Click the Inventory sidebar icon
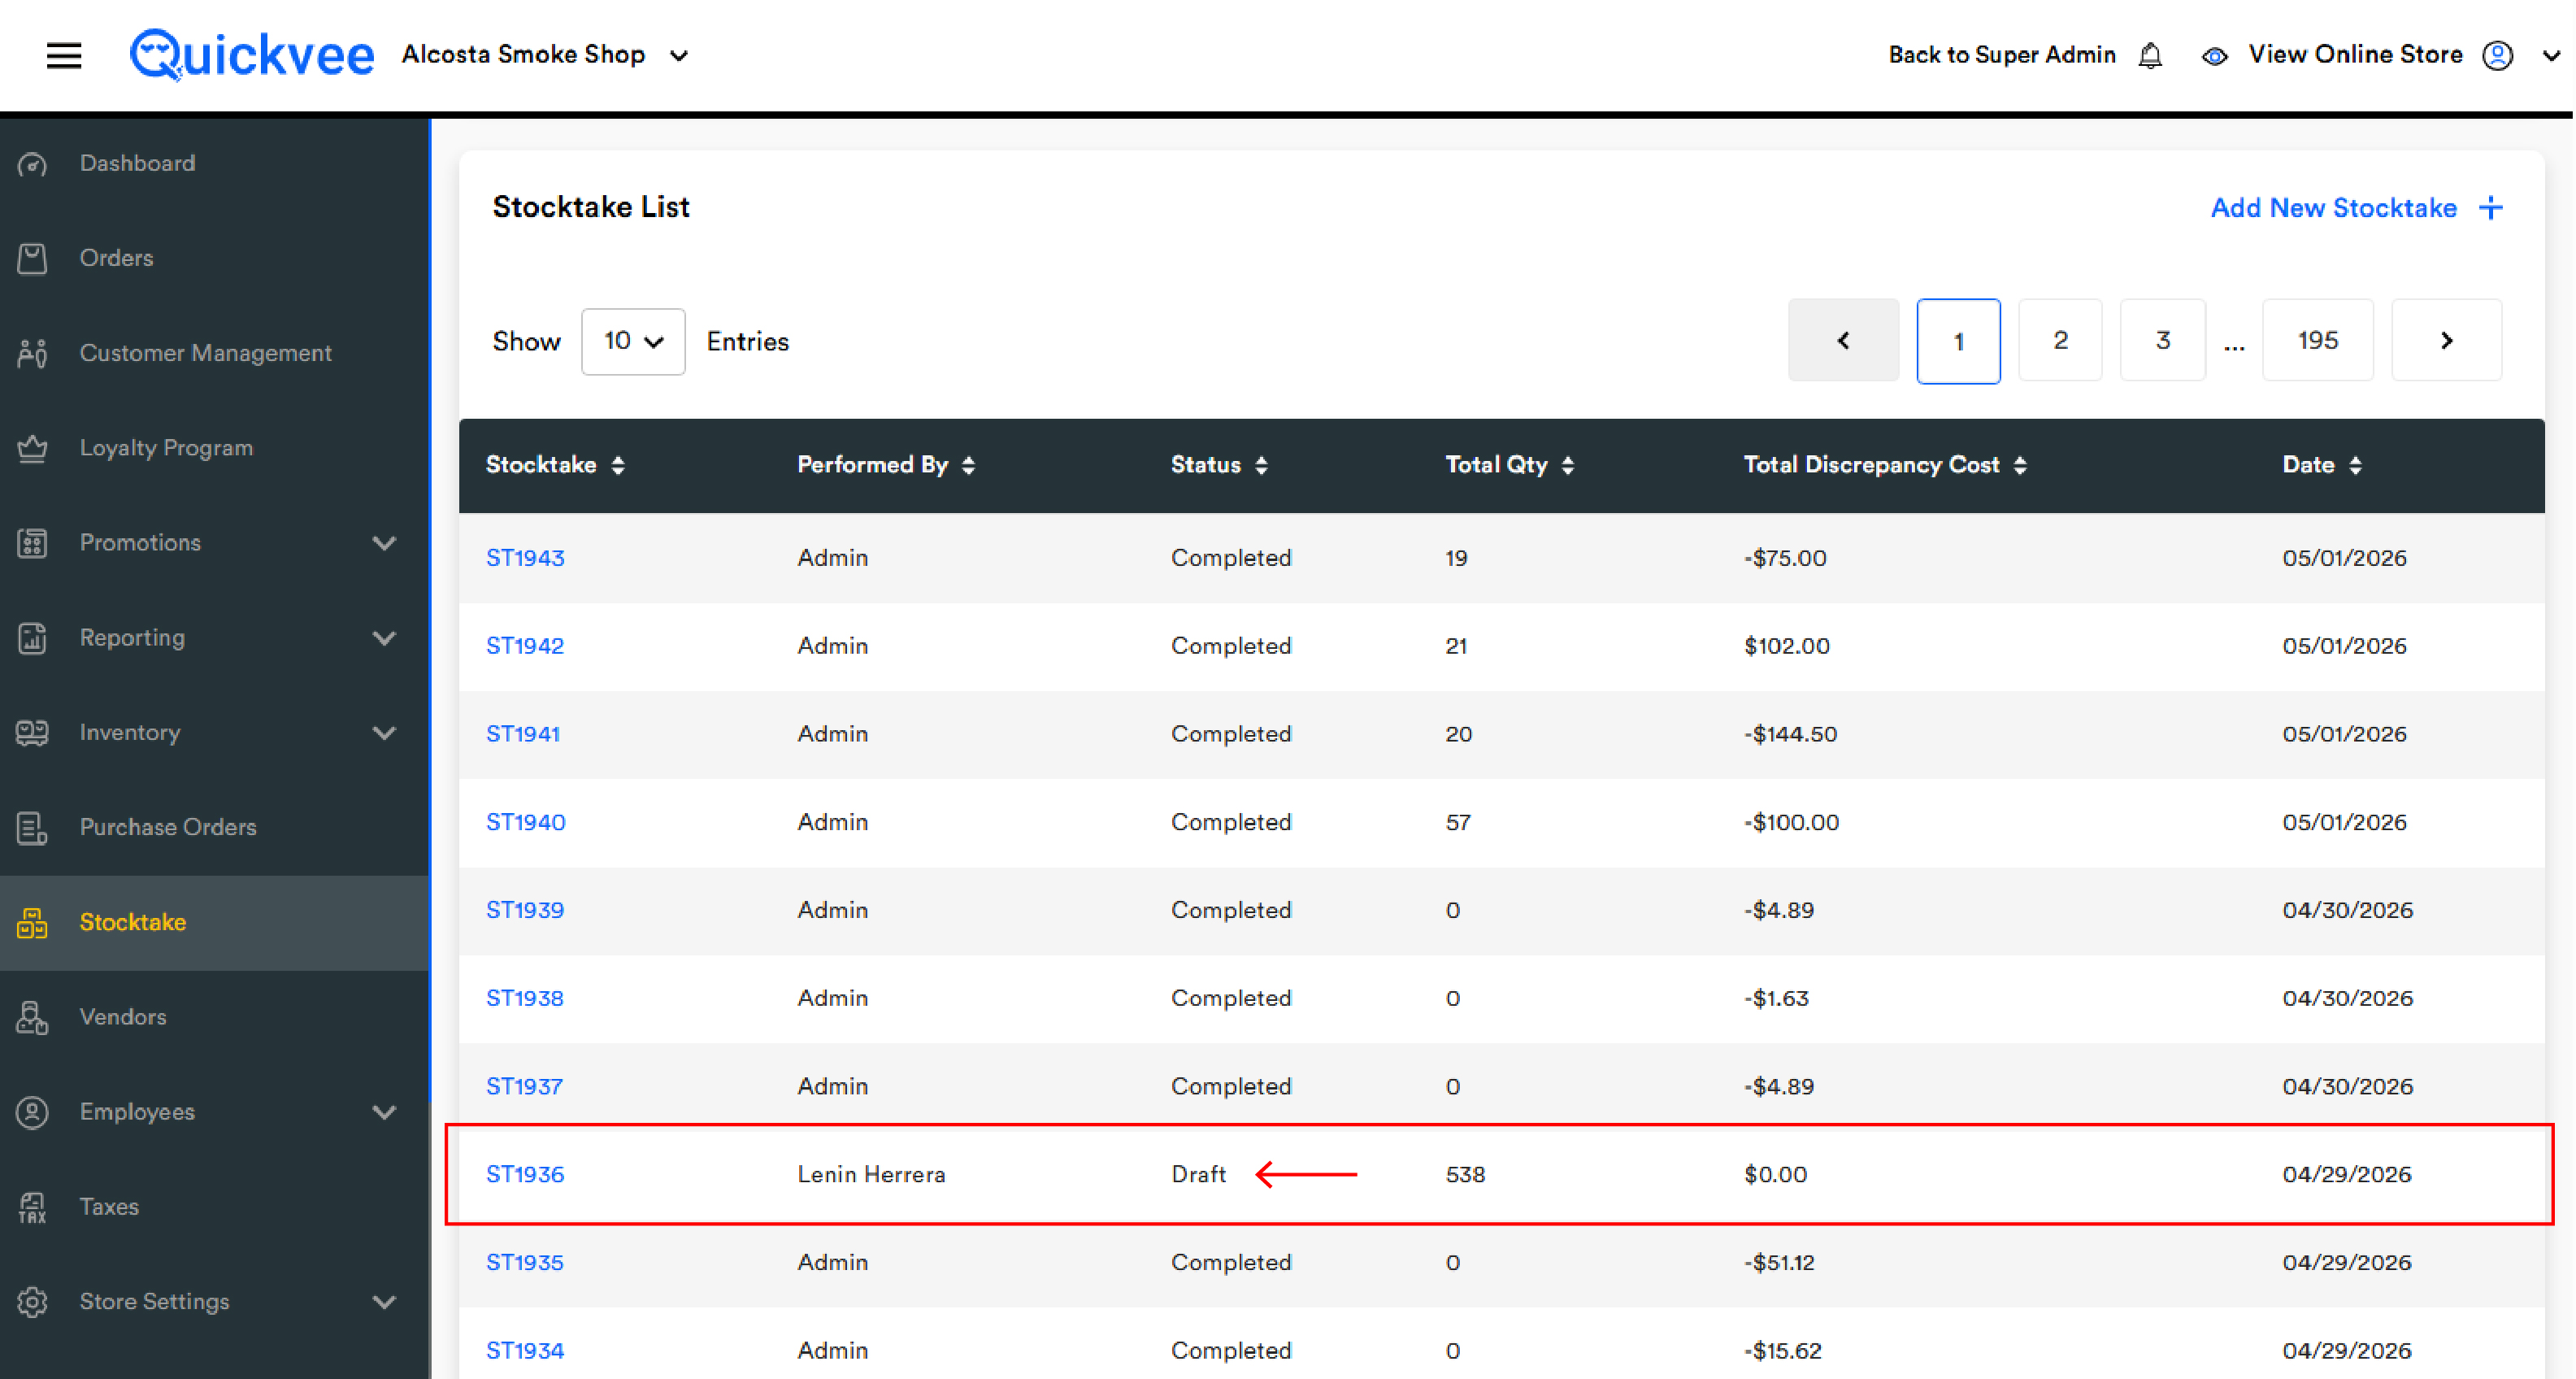The height and width of the screenshot is (1379, 2576). pos(32,733)
